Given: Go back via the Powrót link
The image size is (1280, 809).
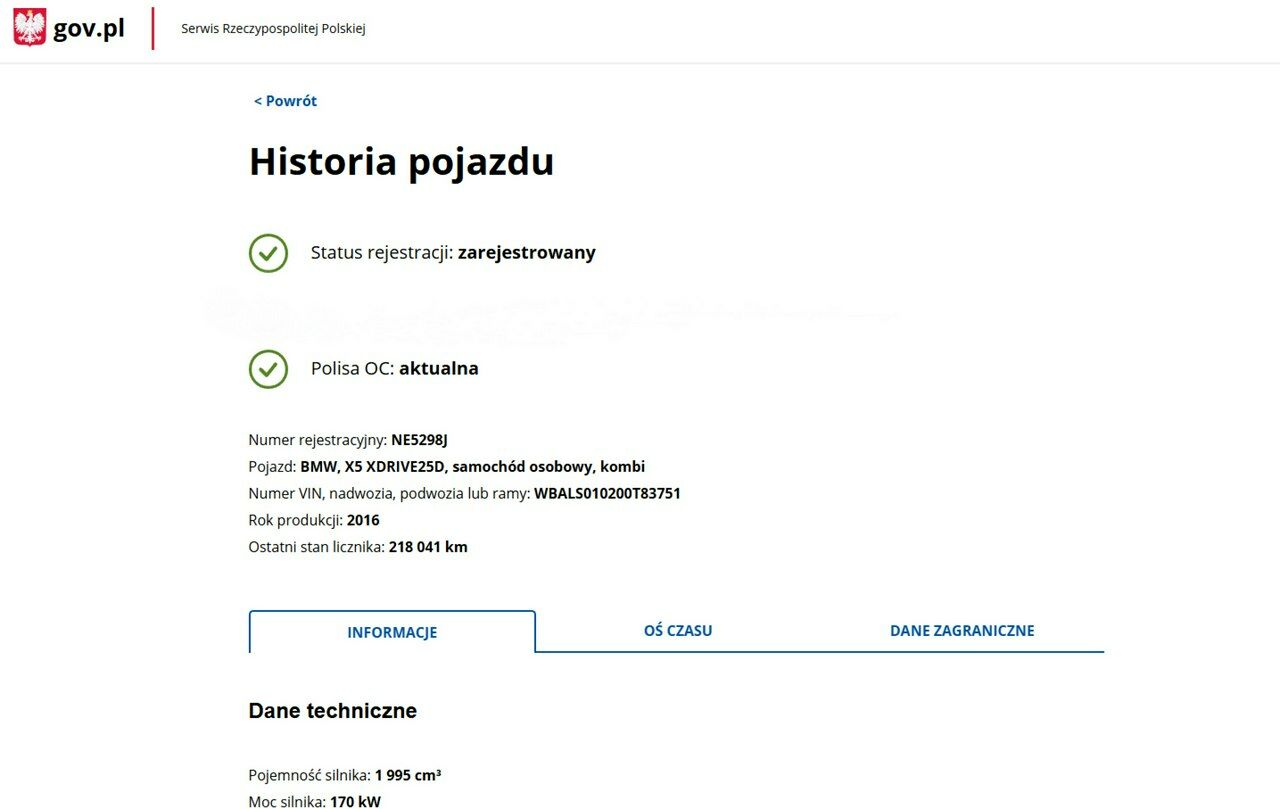Looking at the screenshot, I should [x=285, y=101].
